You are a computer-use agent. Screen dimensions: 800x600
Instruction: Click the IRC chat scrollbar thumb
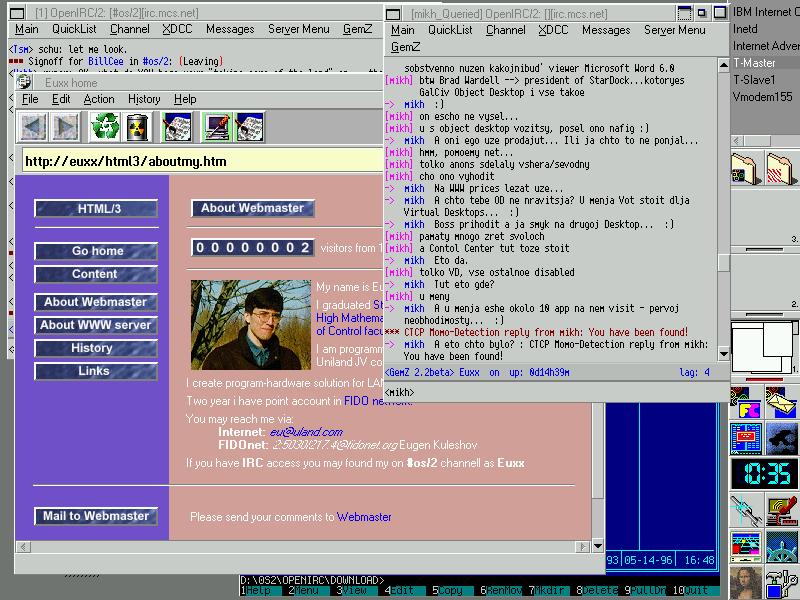point(723,263)
